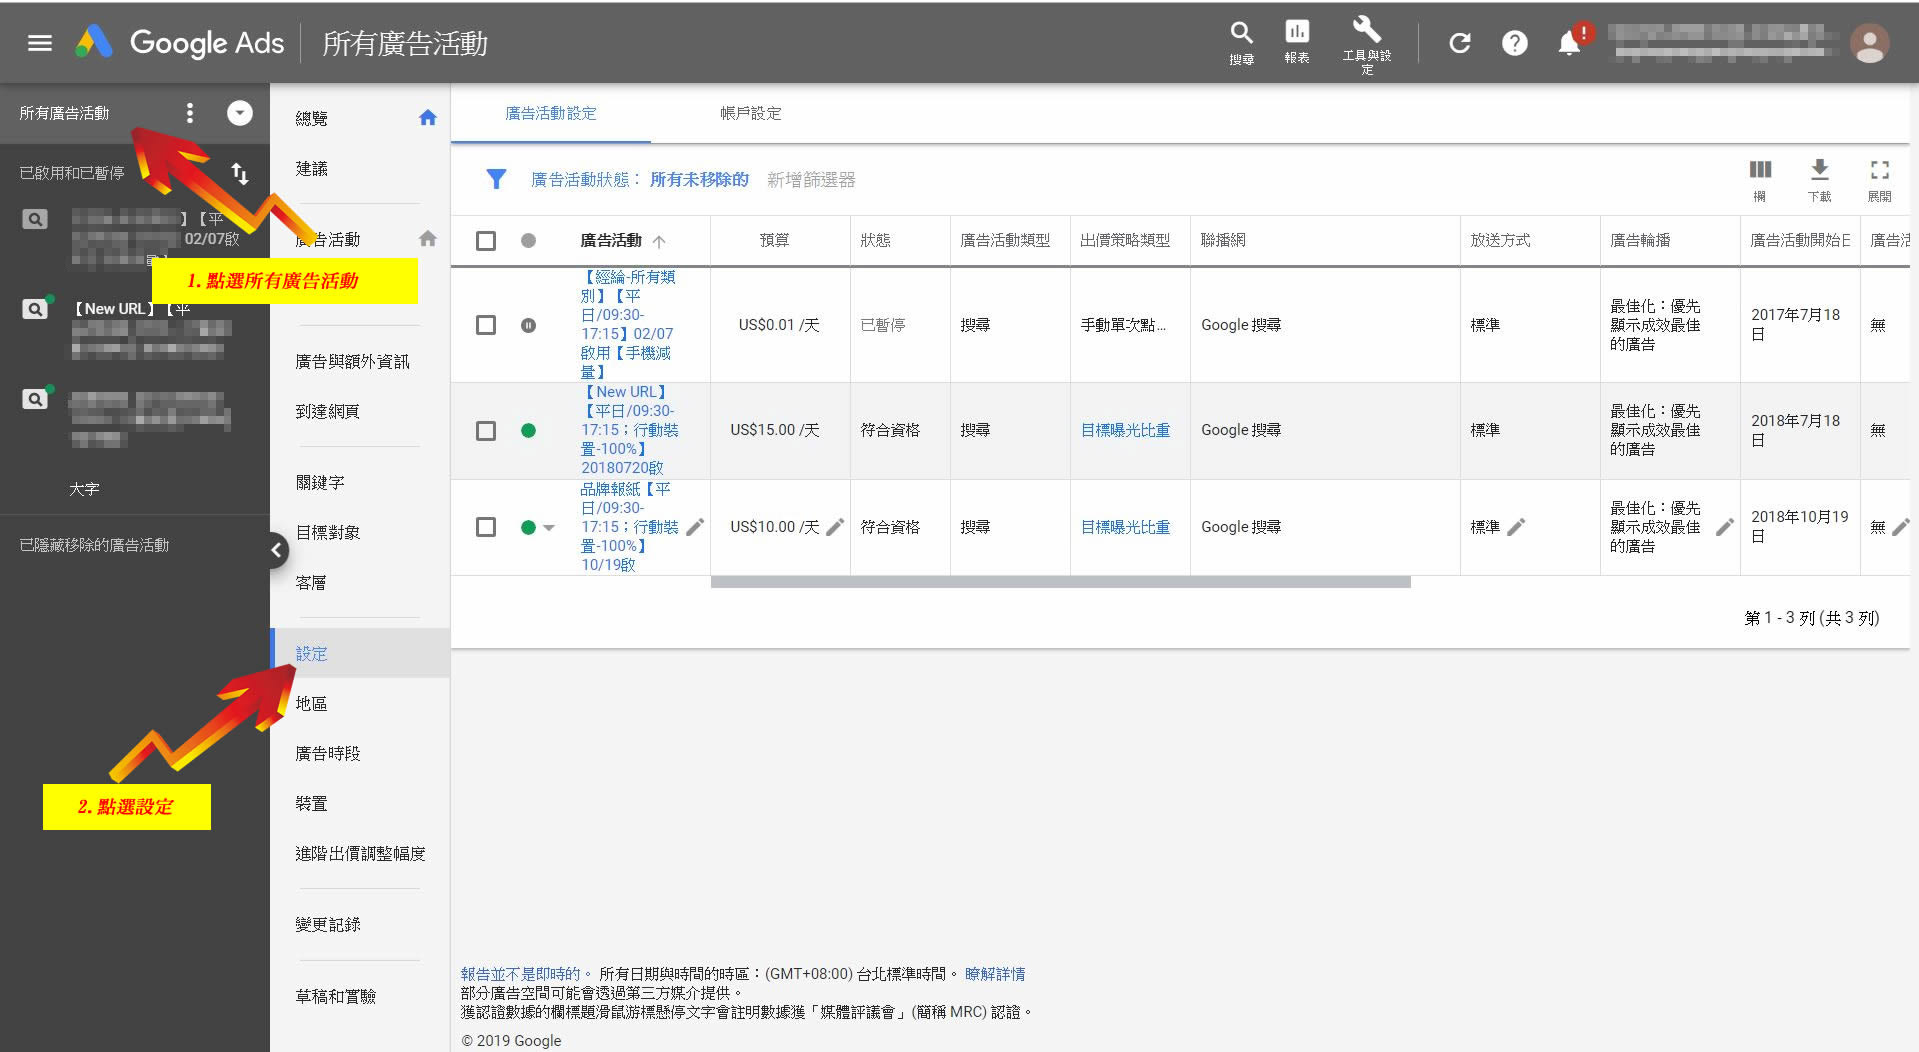
Task: Click the download icon above table
Action: point(1820,170)
